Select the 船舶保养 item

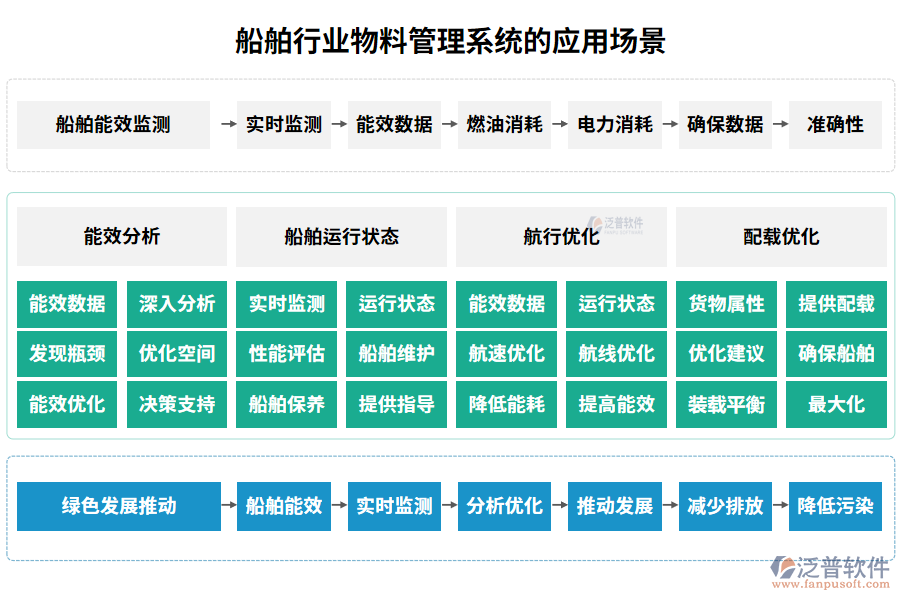click(x=286, y=405)
